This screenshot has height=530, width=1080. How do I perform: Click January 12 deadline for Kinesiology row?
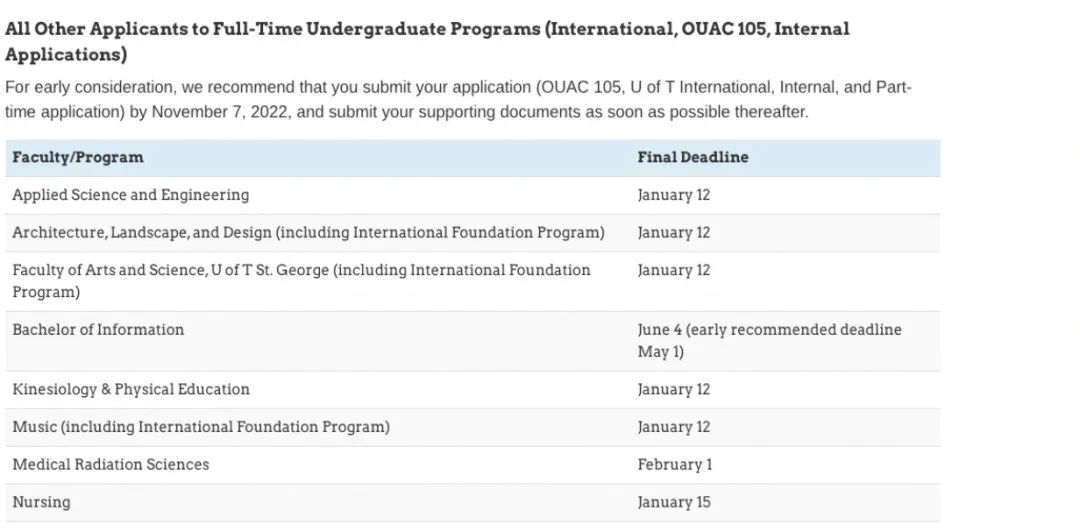click(673, 389)
